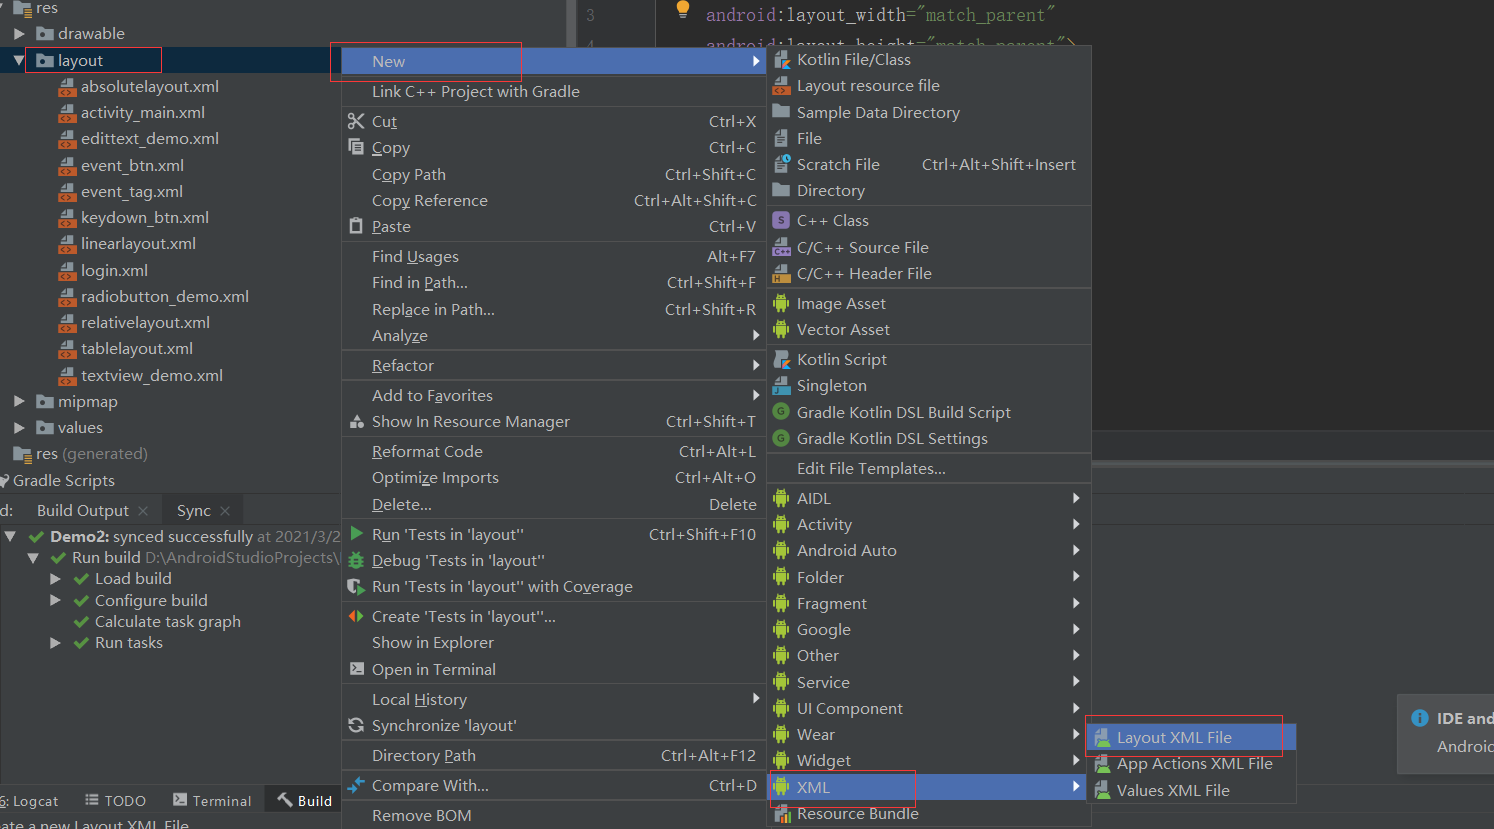This screenshot has height=829, width=1494.
Task: Click the yellow lightbulb intention icon in editor
Action: click(683, 10)
